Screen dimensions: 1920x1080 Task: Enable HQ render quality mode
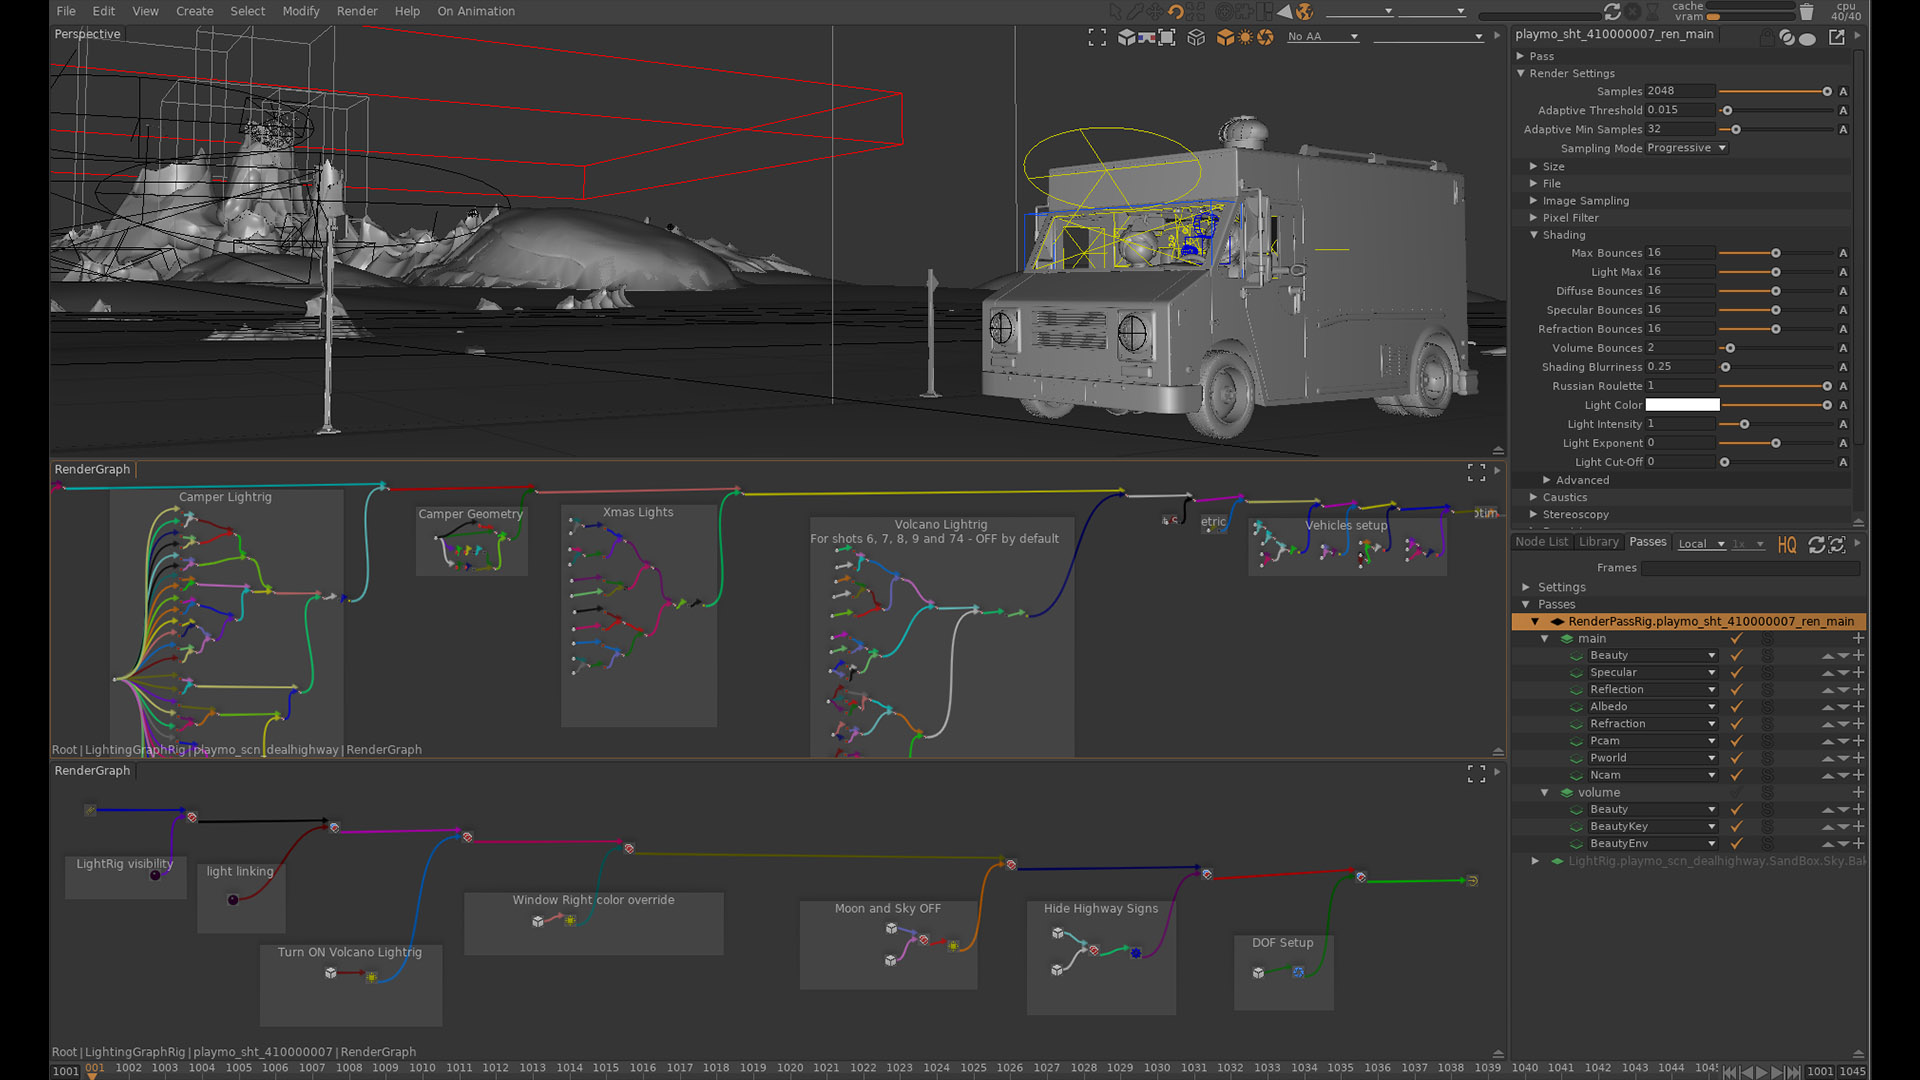pyautogui.click(x=1787, y=546)
